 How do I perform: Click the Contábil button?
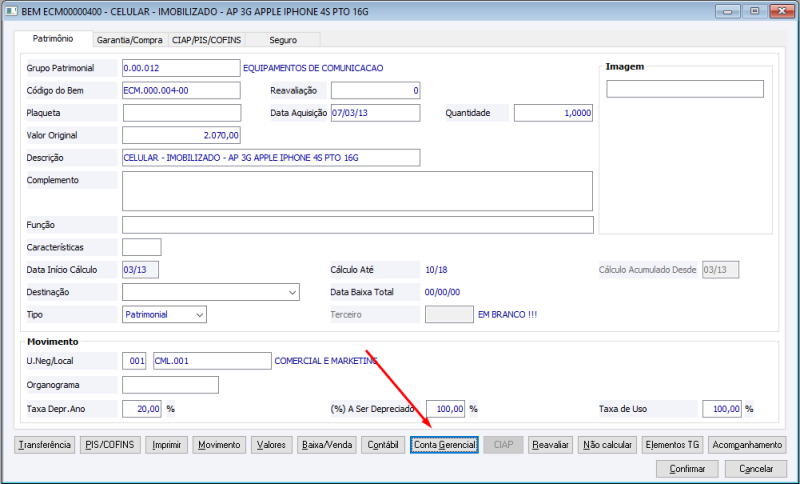[x=383, y=445]
